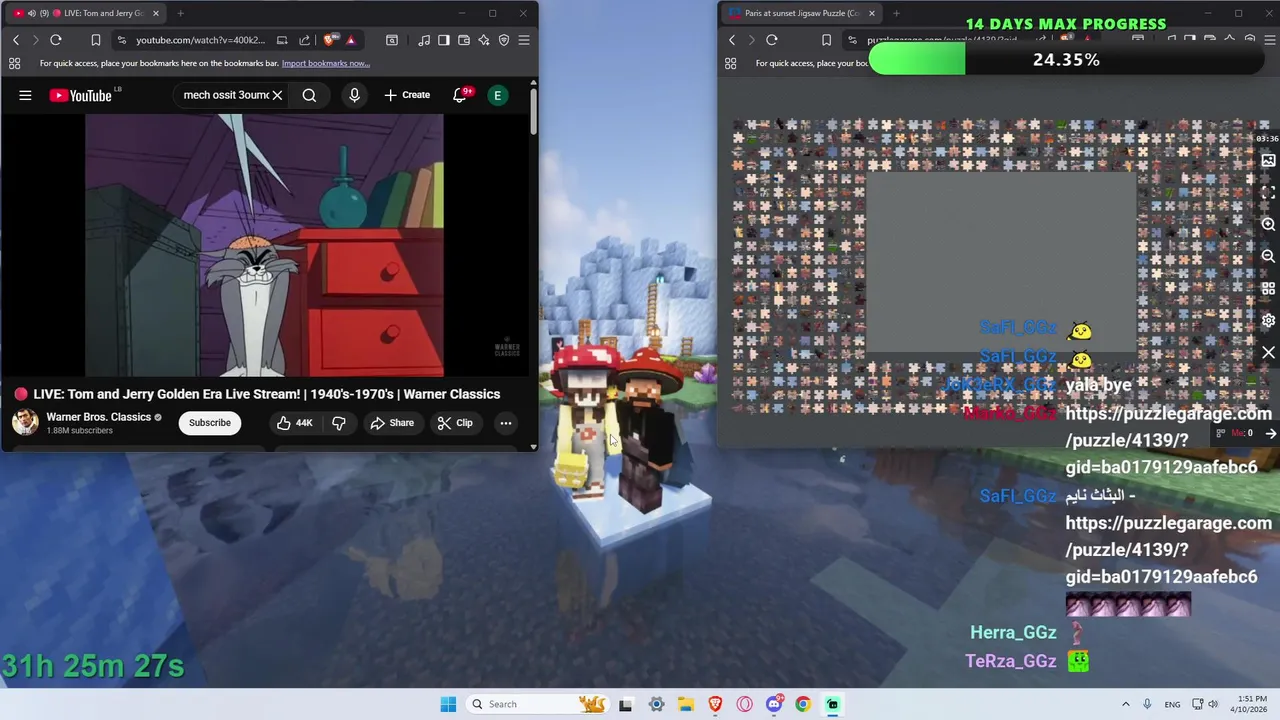Create a Clip of the video
The height and width of the screenshot is (720, 1280).
(x=455, y=423)
